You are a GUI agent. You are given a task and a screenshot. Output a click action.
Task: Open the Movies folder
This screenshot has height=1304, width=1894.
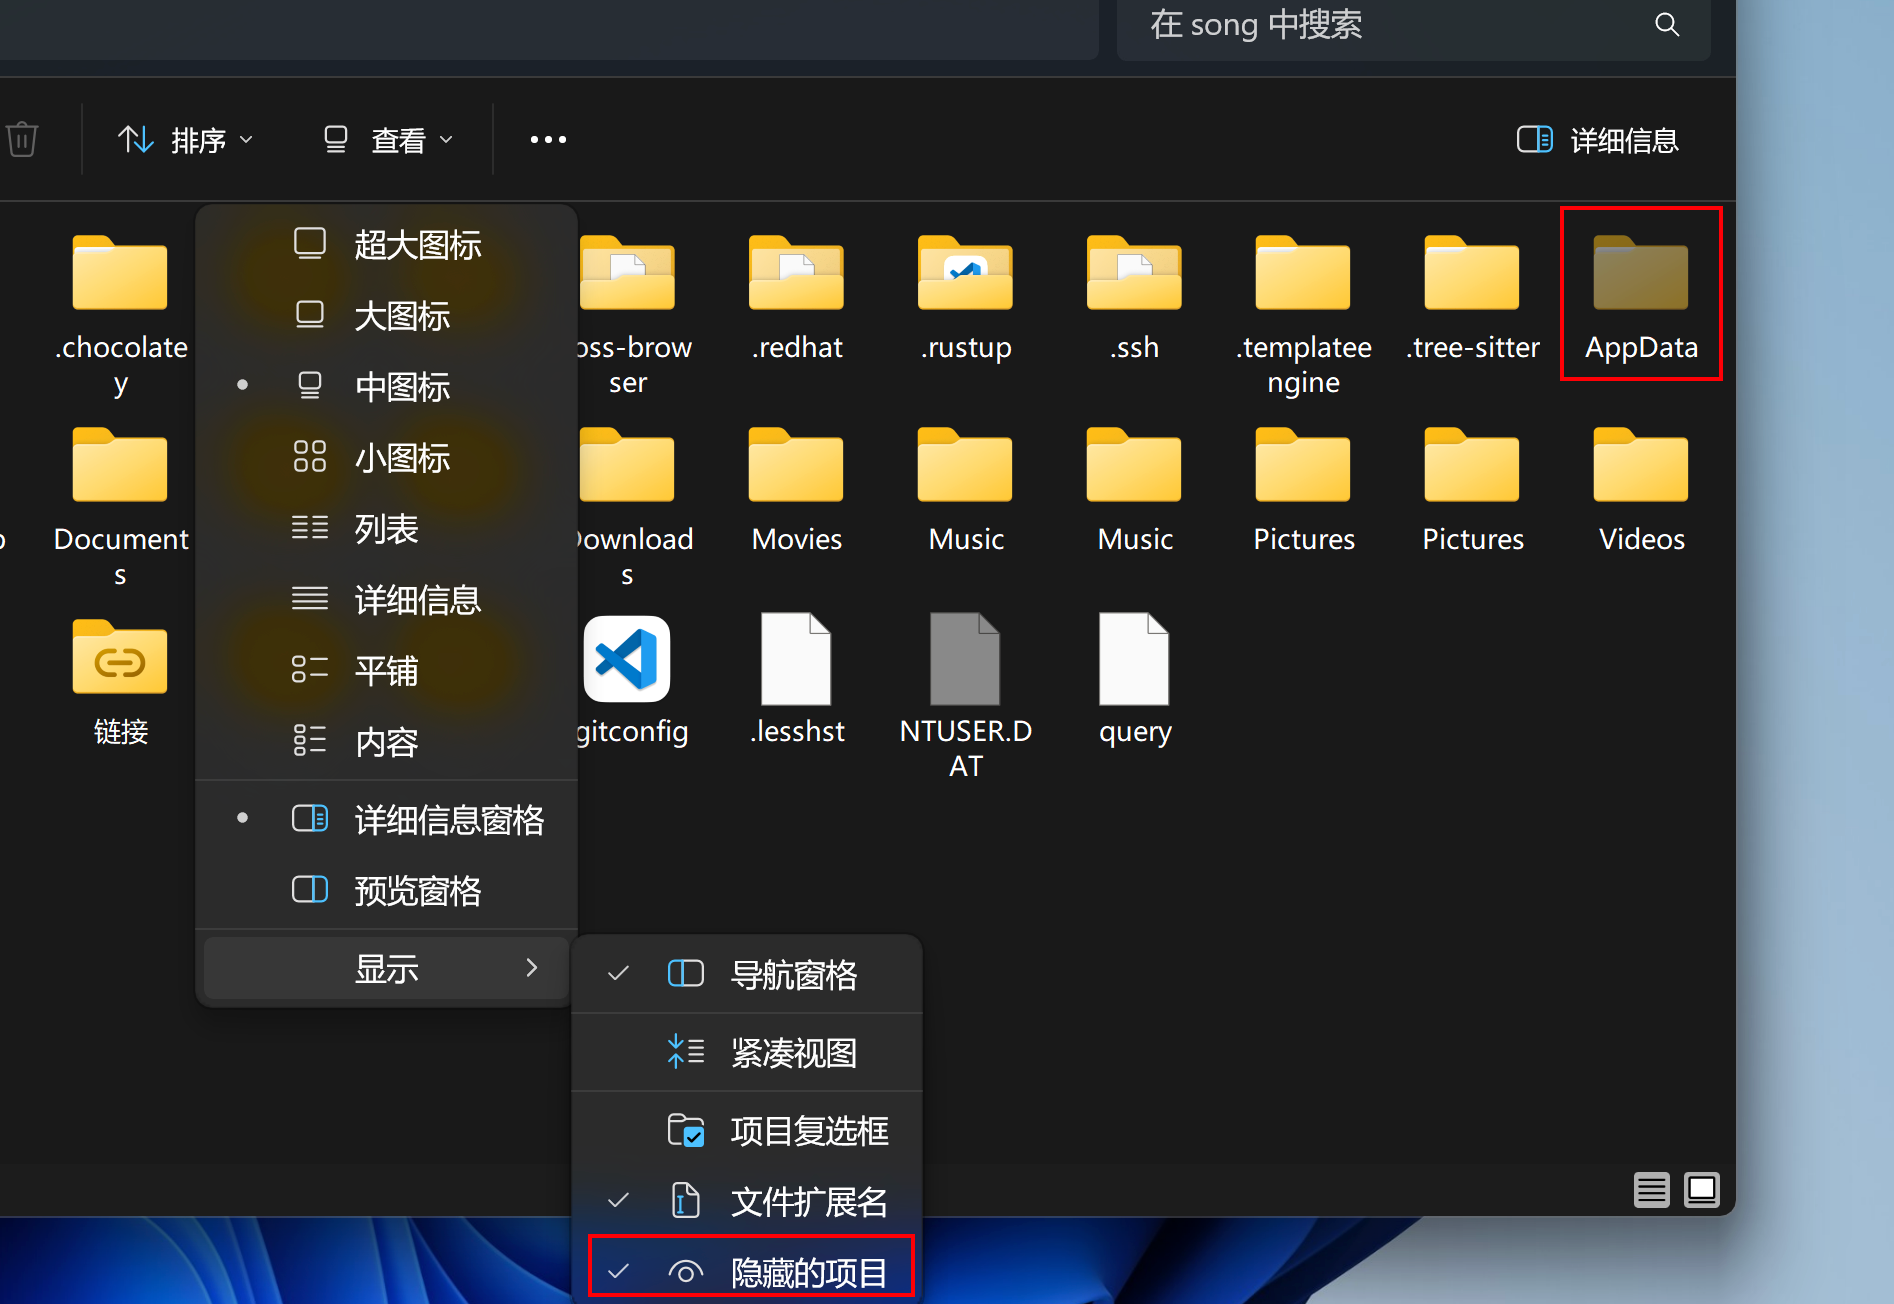click(x=795, y=480)
